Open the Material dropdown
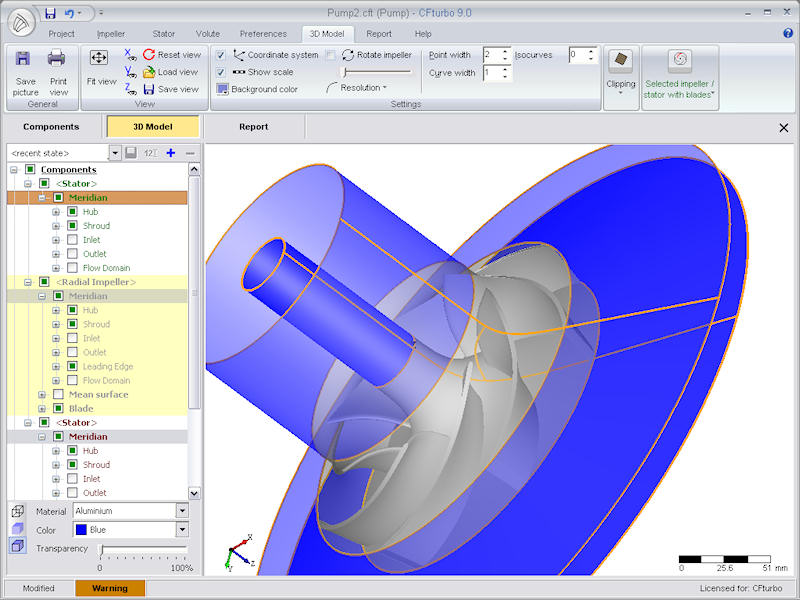Viewport: 800px width, 600px height. pos(182,510)
